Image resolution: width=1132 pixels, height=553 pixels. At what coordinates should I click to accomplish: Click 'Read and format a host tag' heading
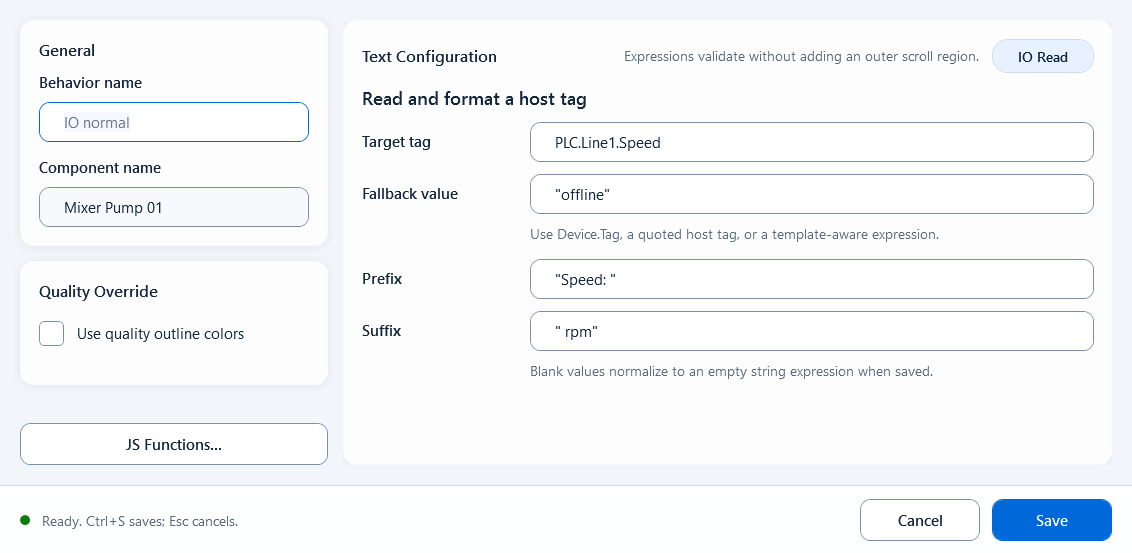tap(474, 100)
